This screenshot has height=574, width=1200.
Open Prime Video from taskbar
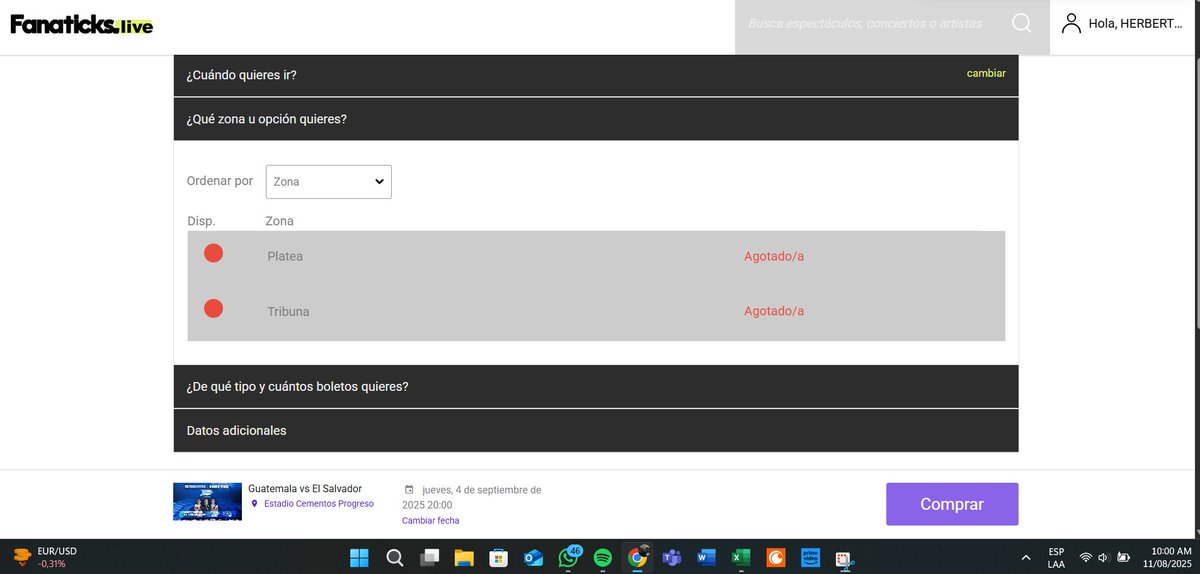[810, 557]
